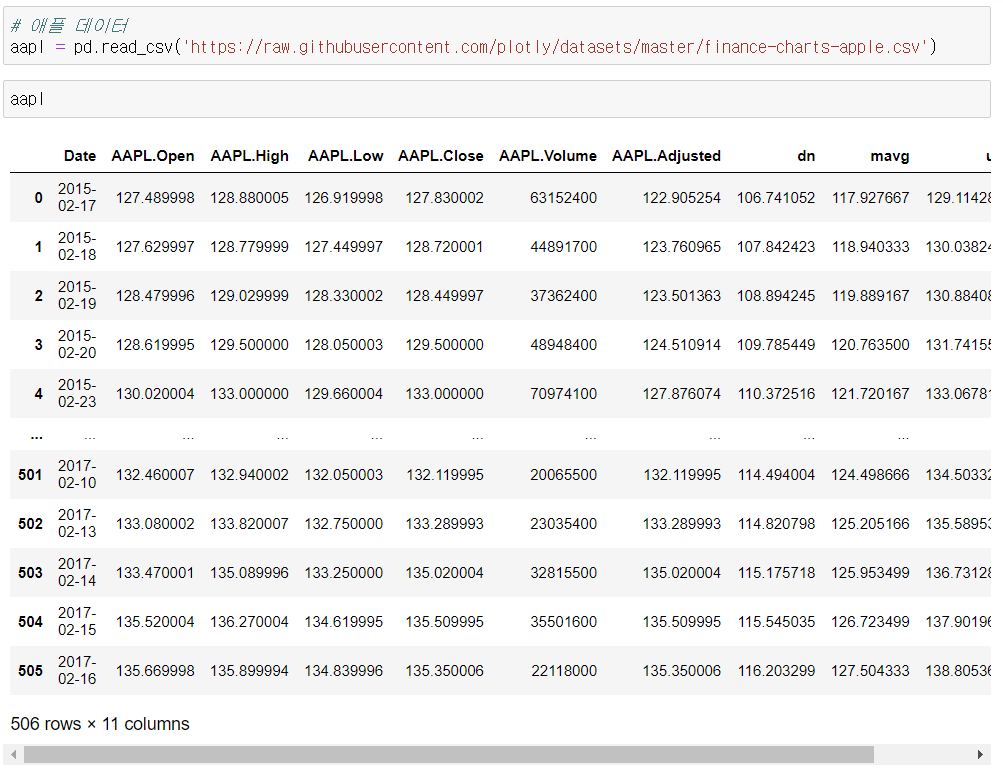Click the row index 4 label
Viewport: 1003px width, 771px height.
(x=38, y=393)
